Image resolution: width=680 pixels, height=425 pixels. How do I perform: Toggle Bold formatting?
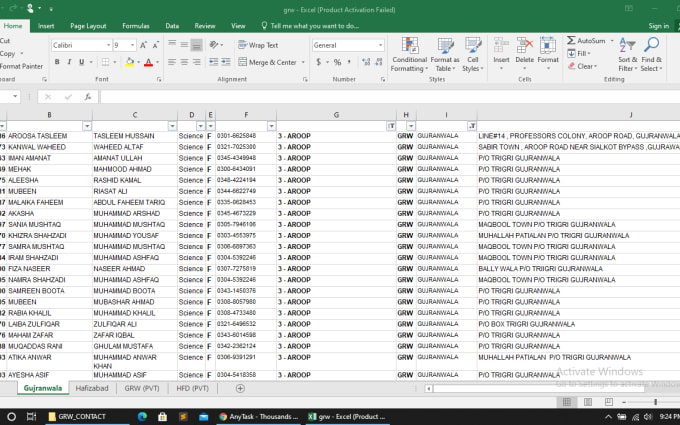57,62
